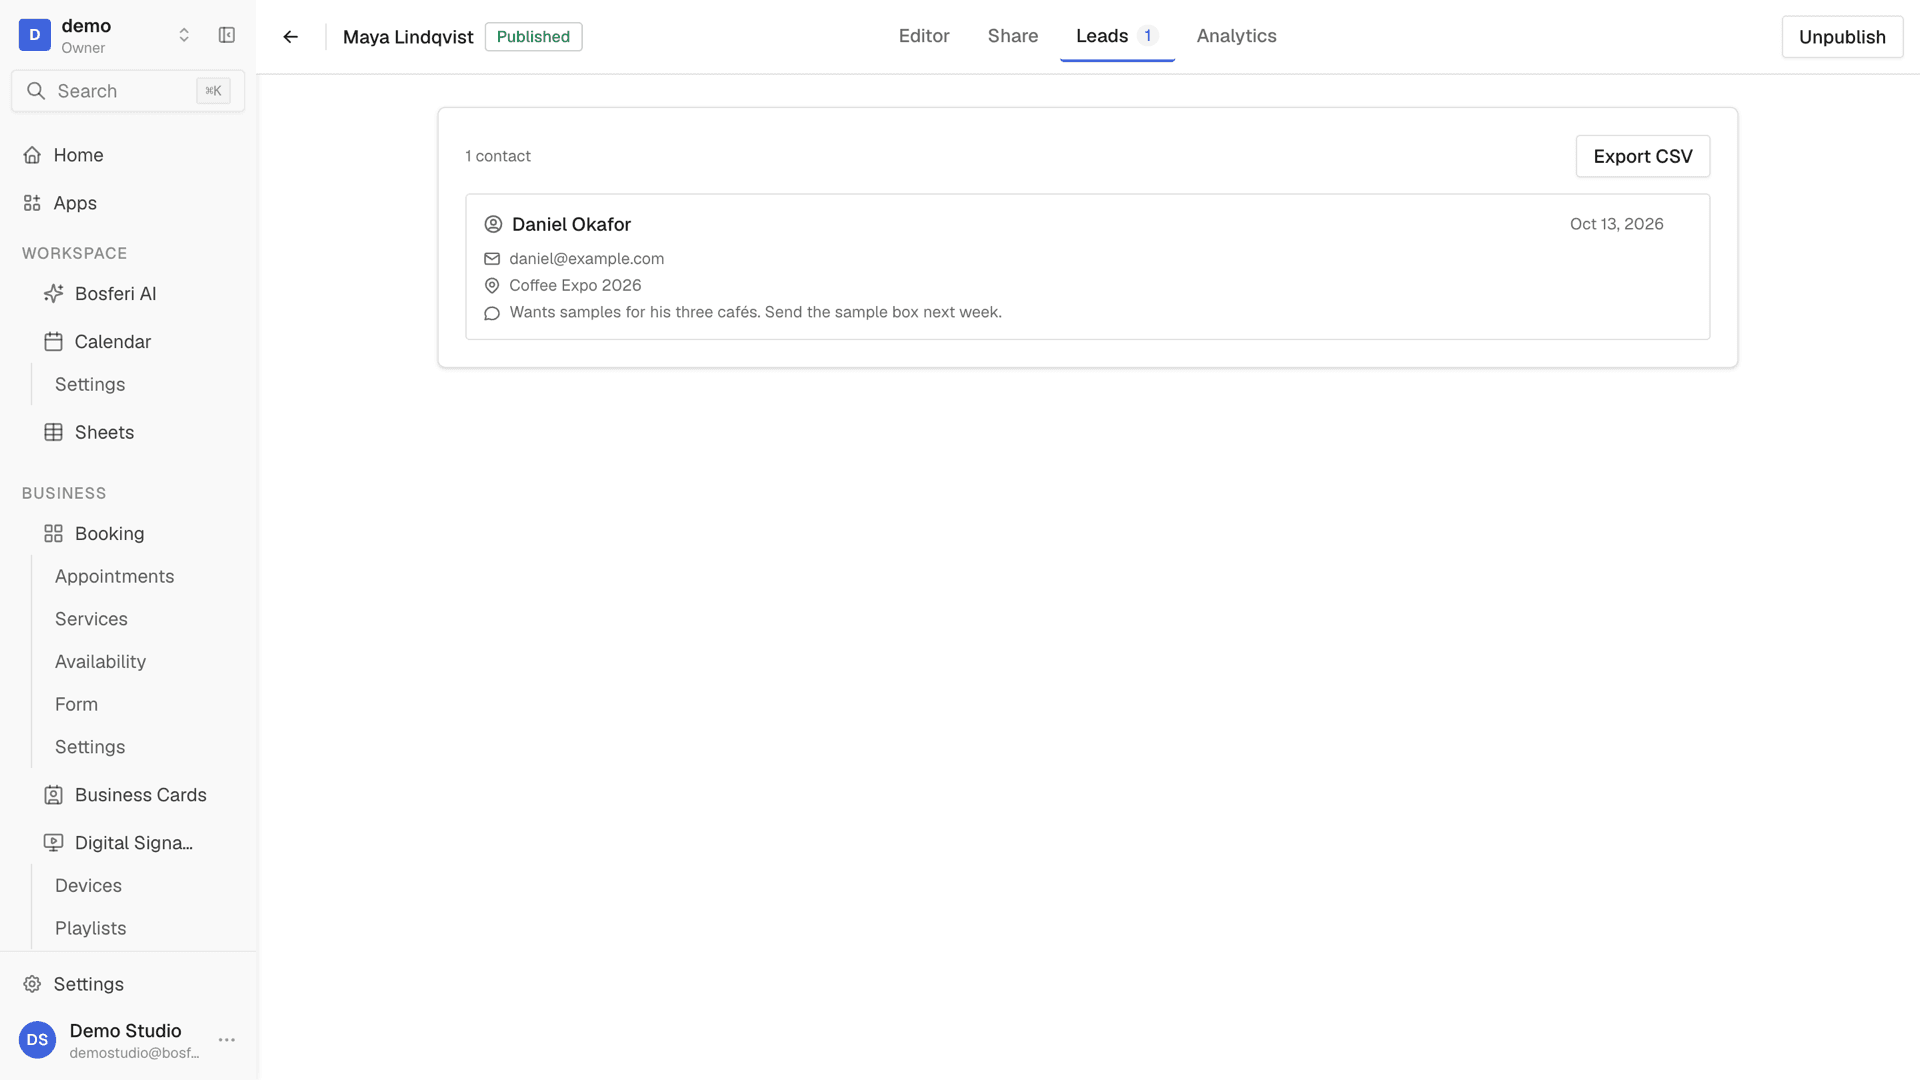Switch to the Editor tab

click(924, 36)
